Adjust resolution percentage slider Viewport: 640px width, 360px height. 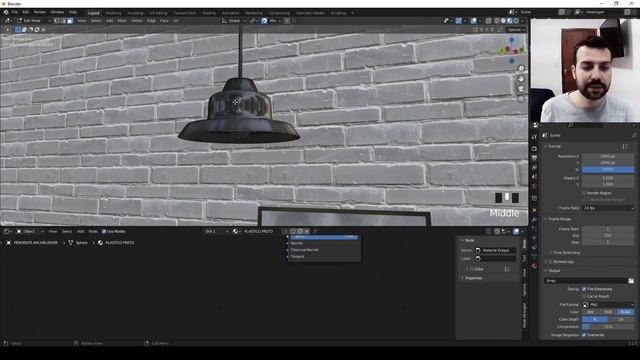point(608,169)
